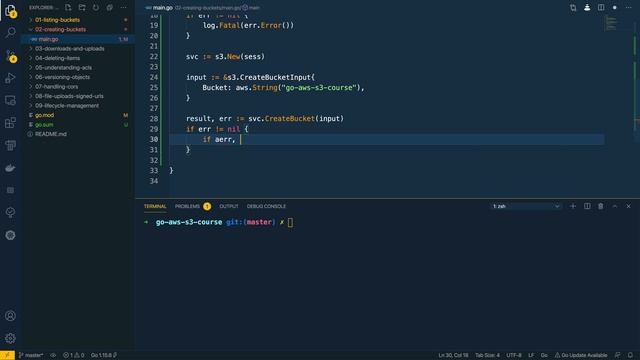The image size is (640, 360).
Task: Click the "go-aws-s3-course" string in line 25
Action: 319,87
